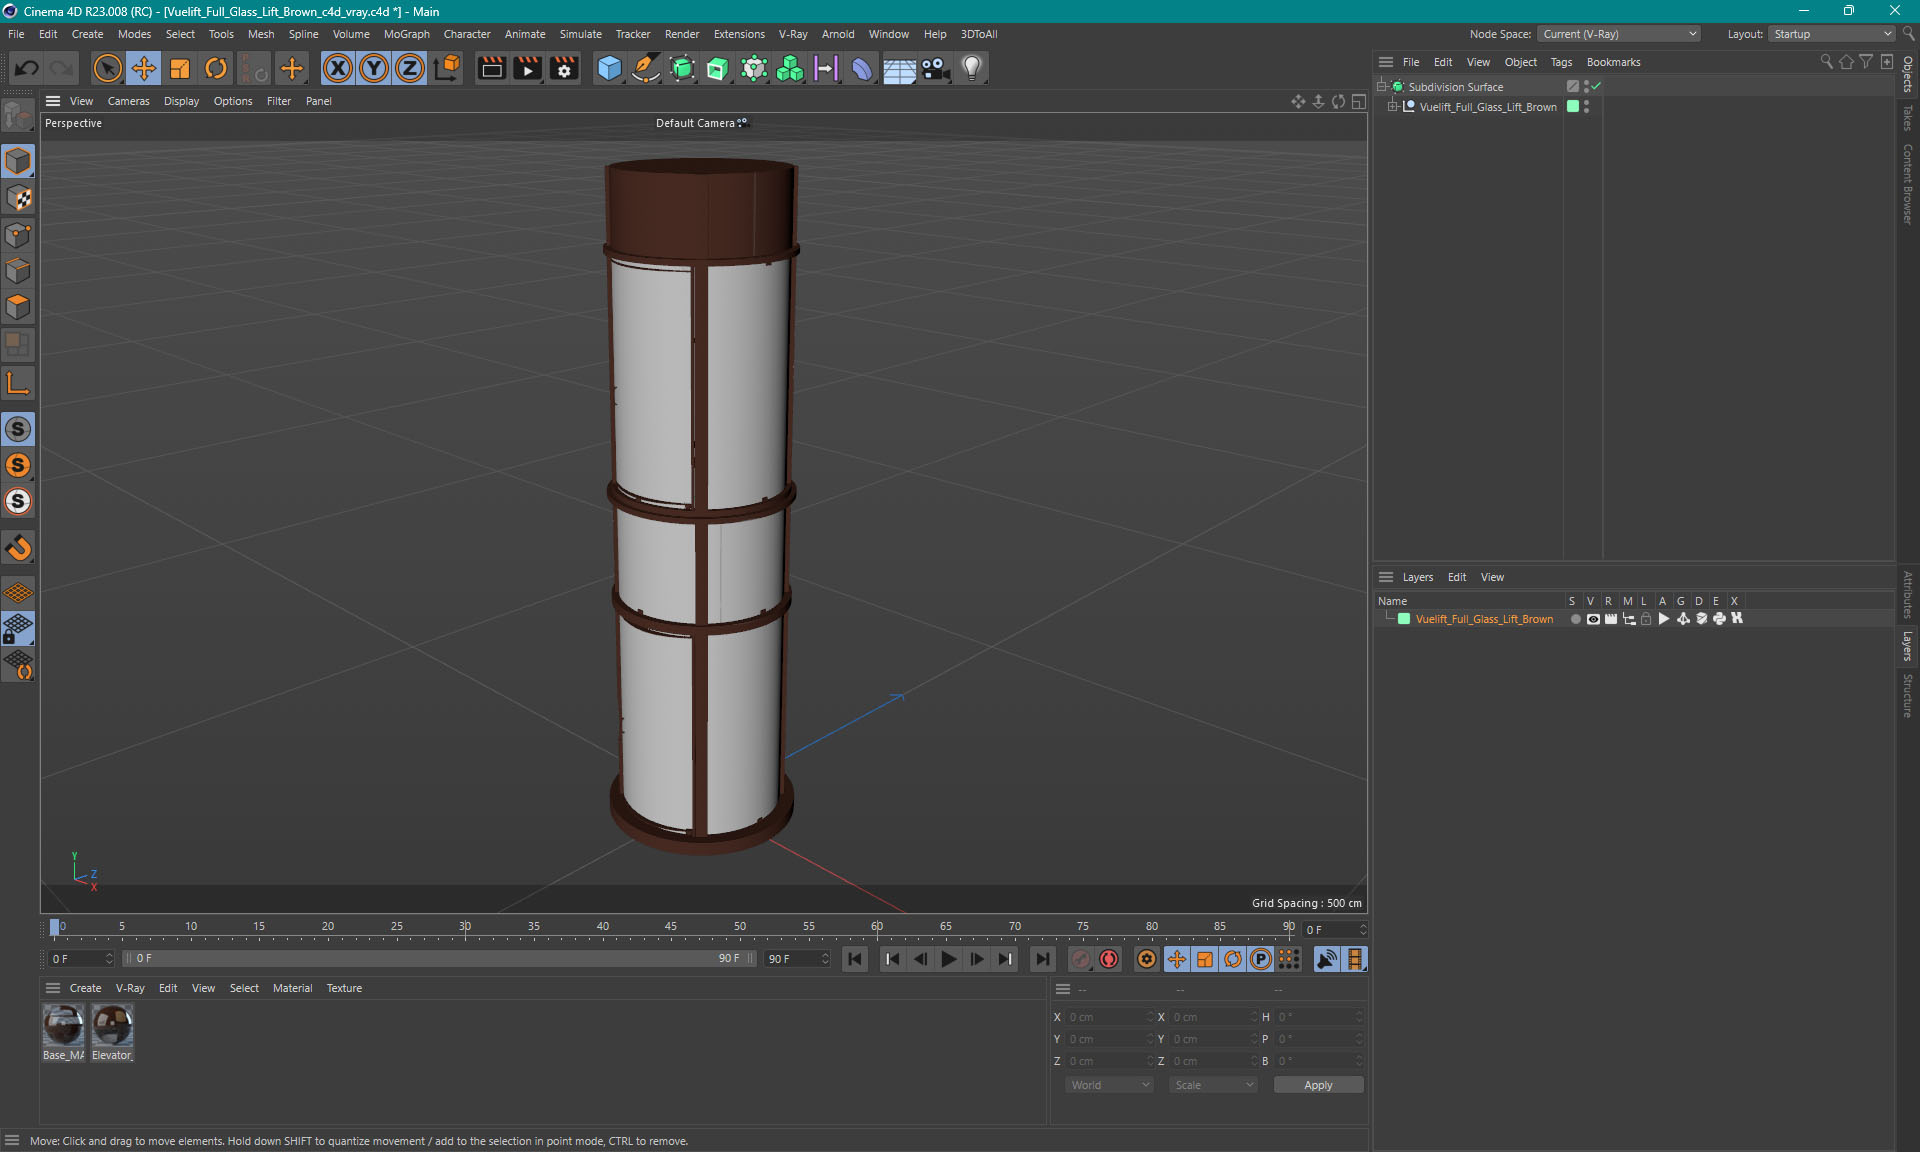Go to end of animation
1920x1152 pixels.
pyautogui.click(x=1042, y=959)
